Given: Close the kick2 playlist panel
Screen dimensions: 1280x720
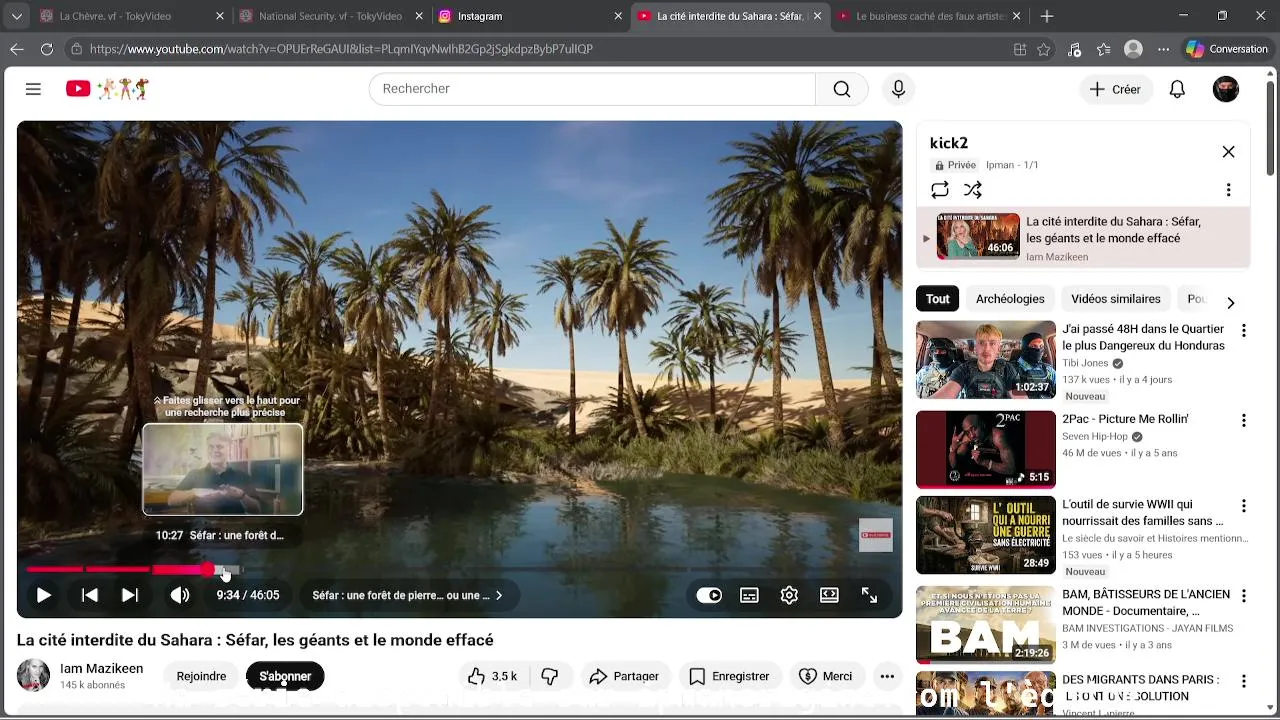Looking at the screenshot, I should pyautogui.click(x=1228, y=152).
